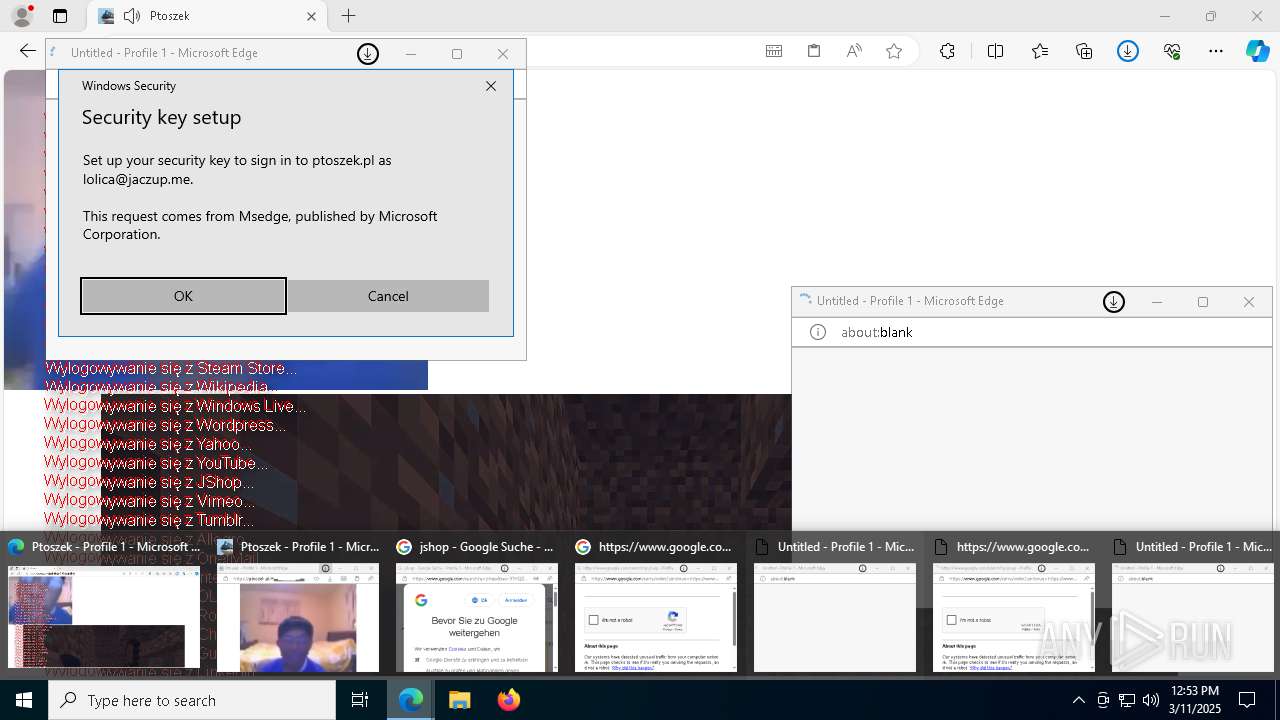Open the volume speaker icon in tray
Image resolution: width=1280 pixels, height=720 pixels.
[1151, 700]
